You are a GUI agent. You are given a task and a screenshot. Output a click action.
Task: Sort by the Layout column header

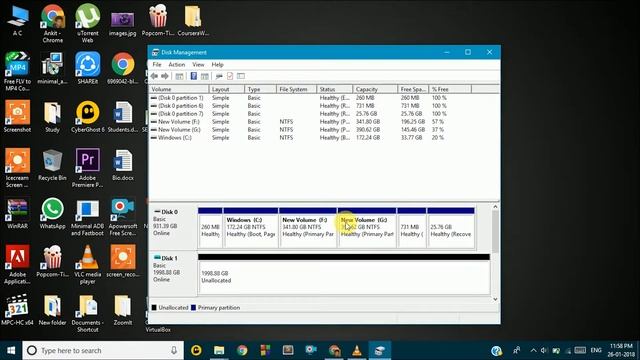tap(227, 89)
